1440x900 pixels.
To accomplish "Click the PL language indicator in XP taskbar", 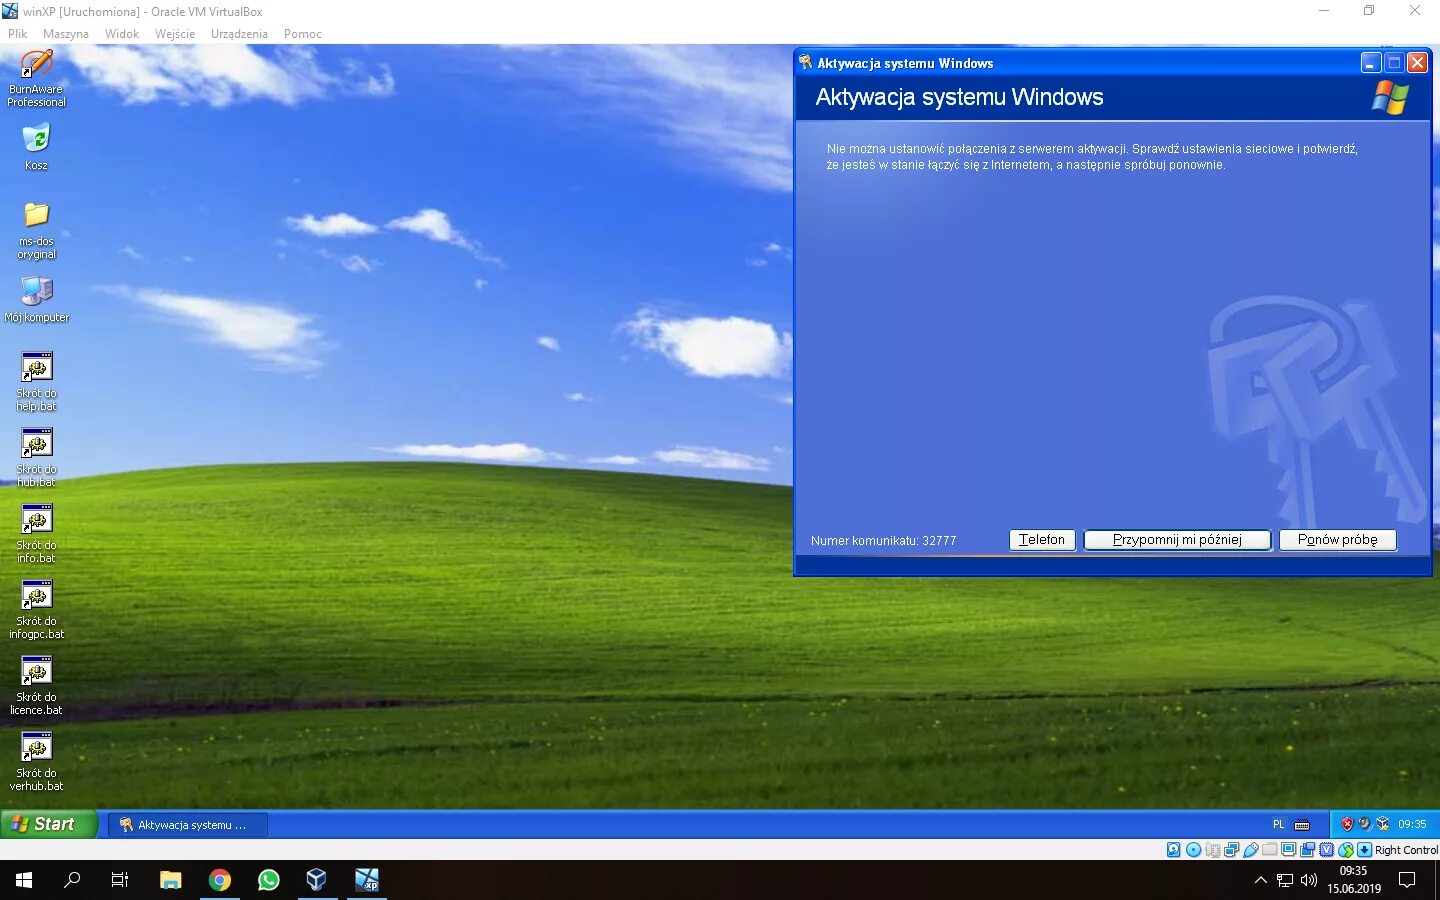I will point(1279,824).
